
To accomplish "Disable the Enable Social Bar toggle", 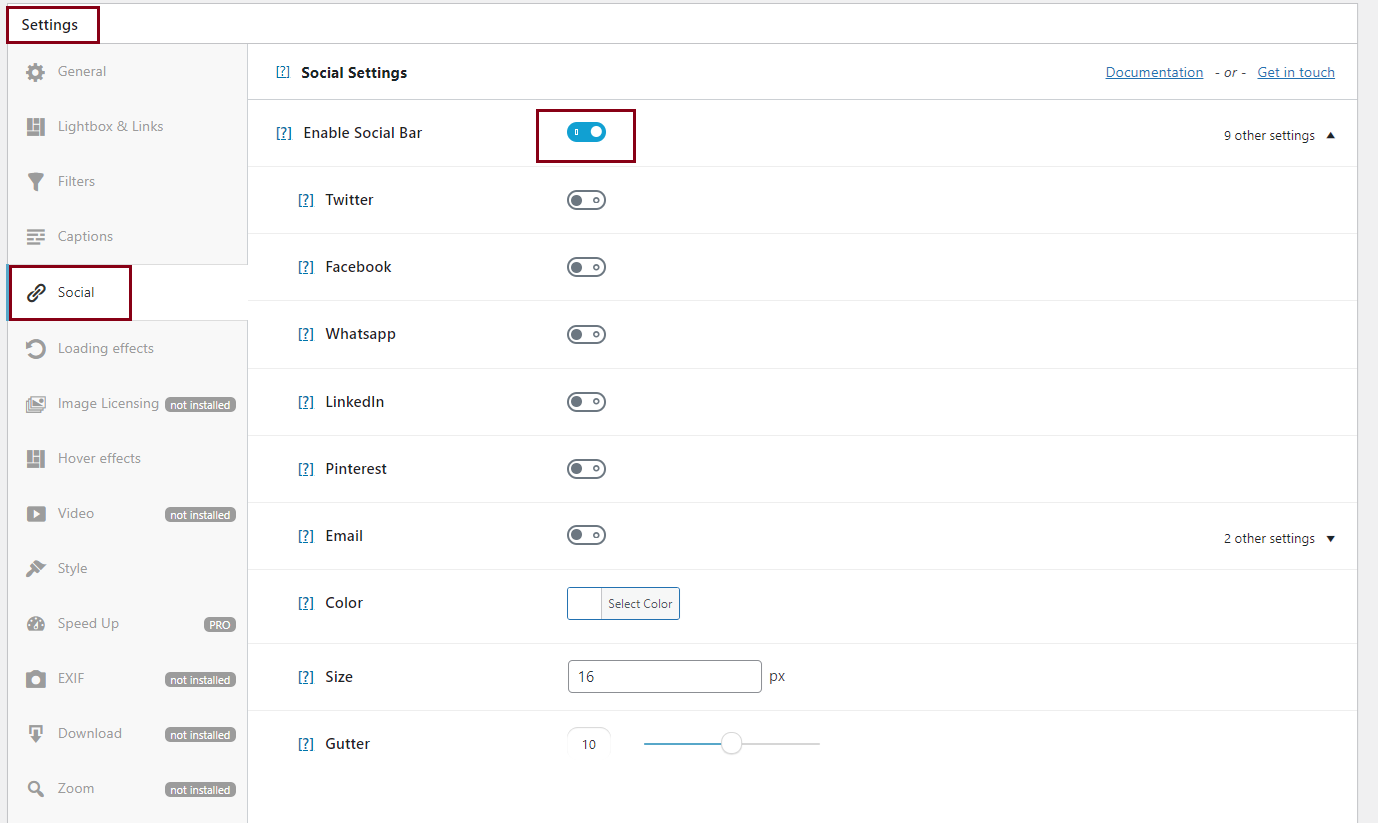I will [x=586, y=132].
